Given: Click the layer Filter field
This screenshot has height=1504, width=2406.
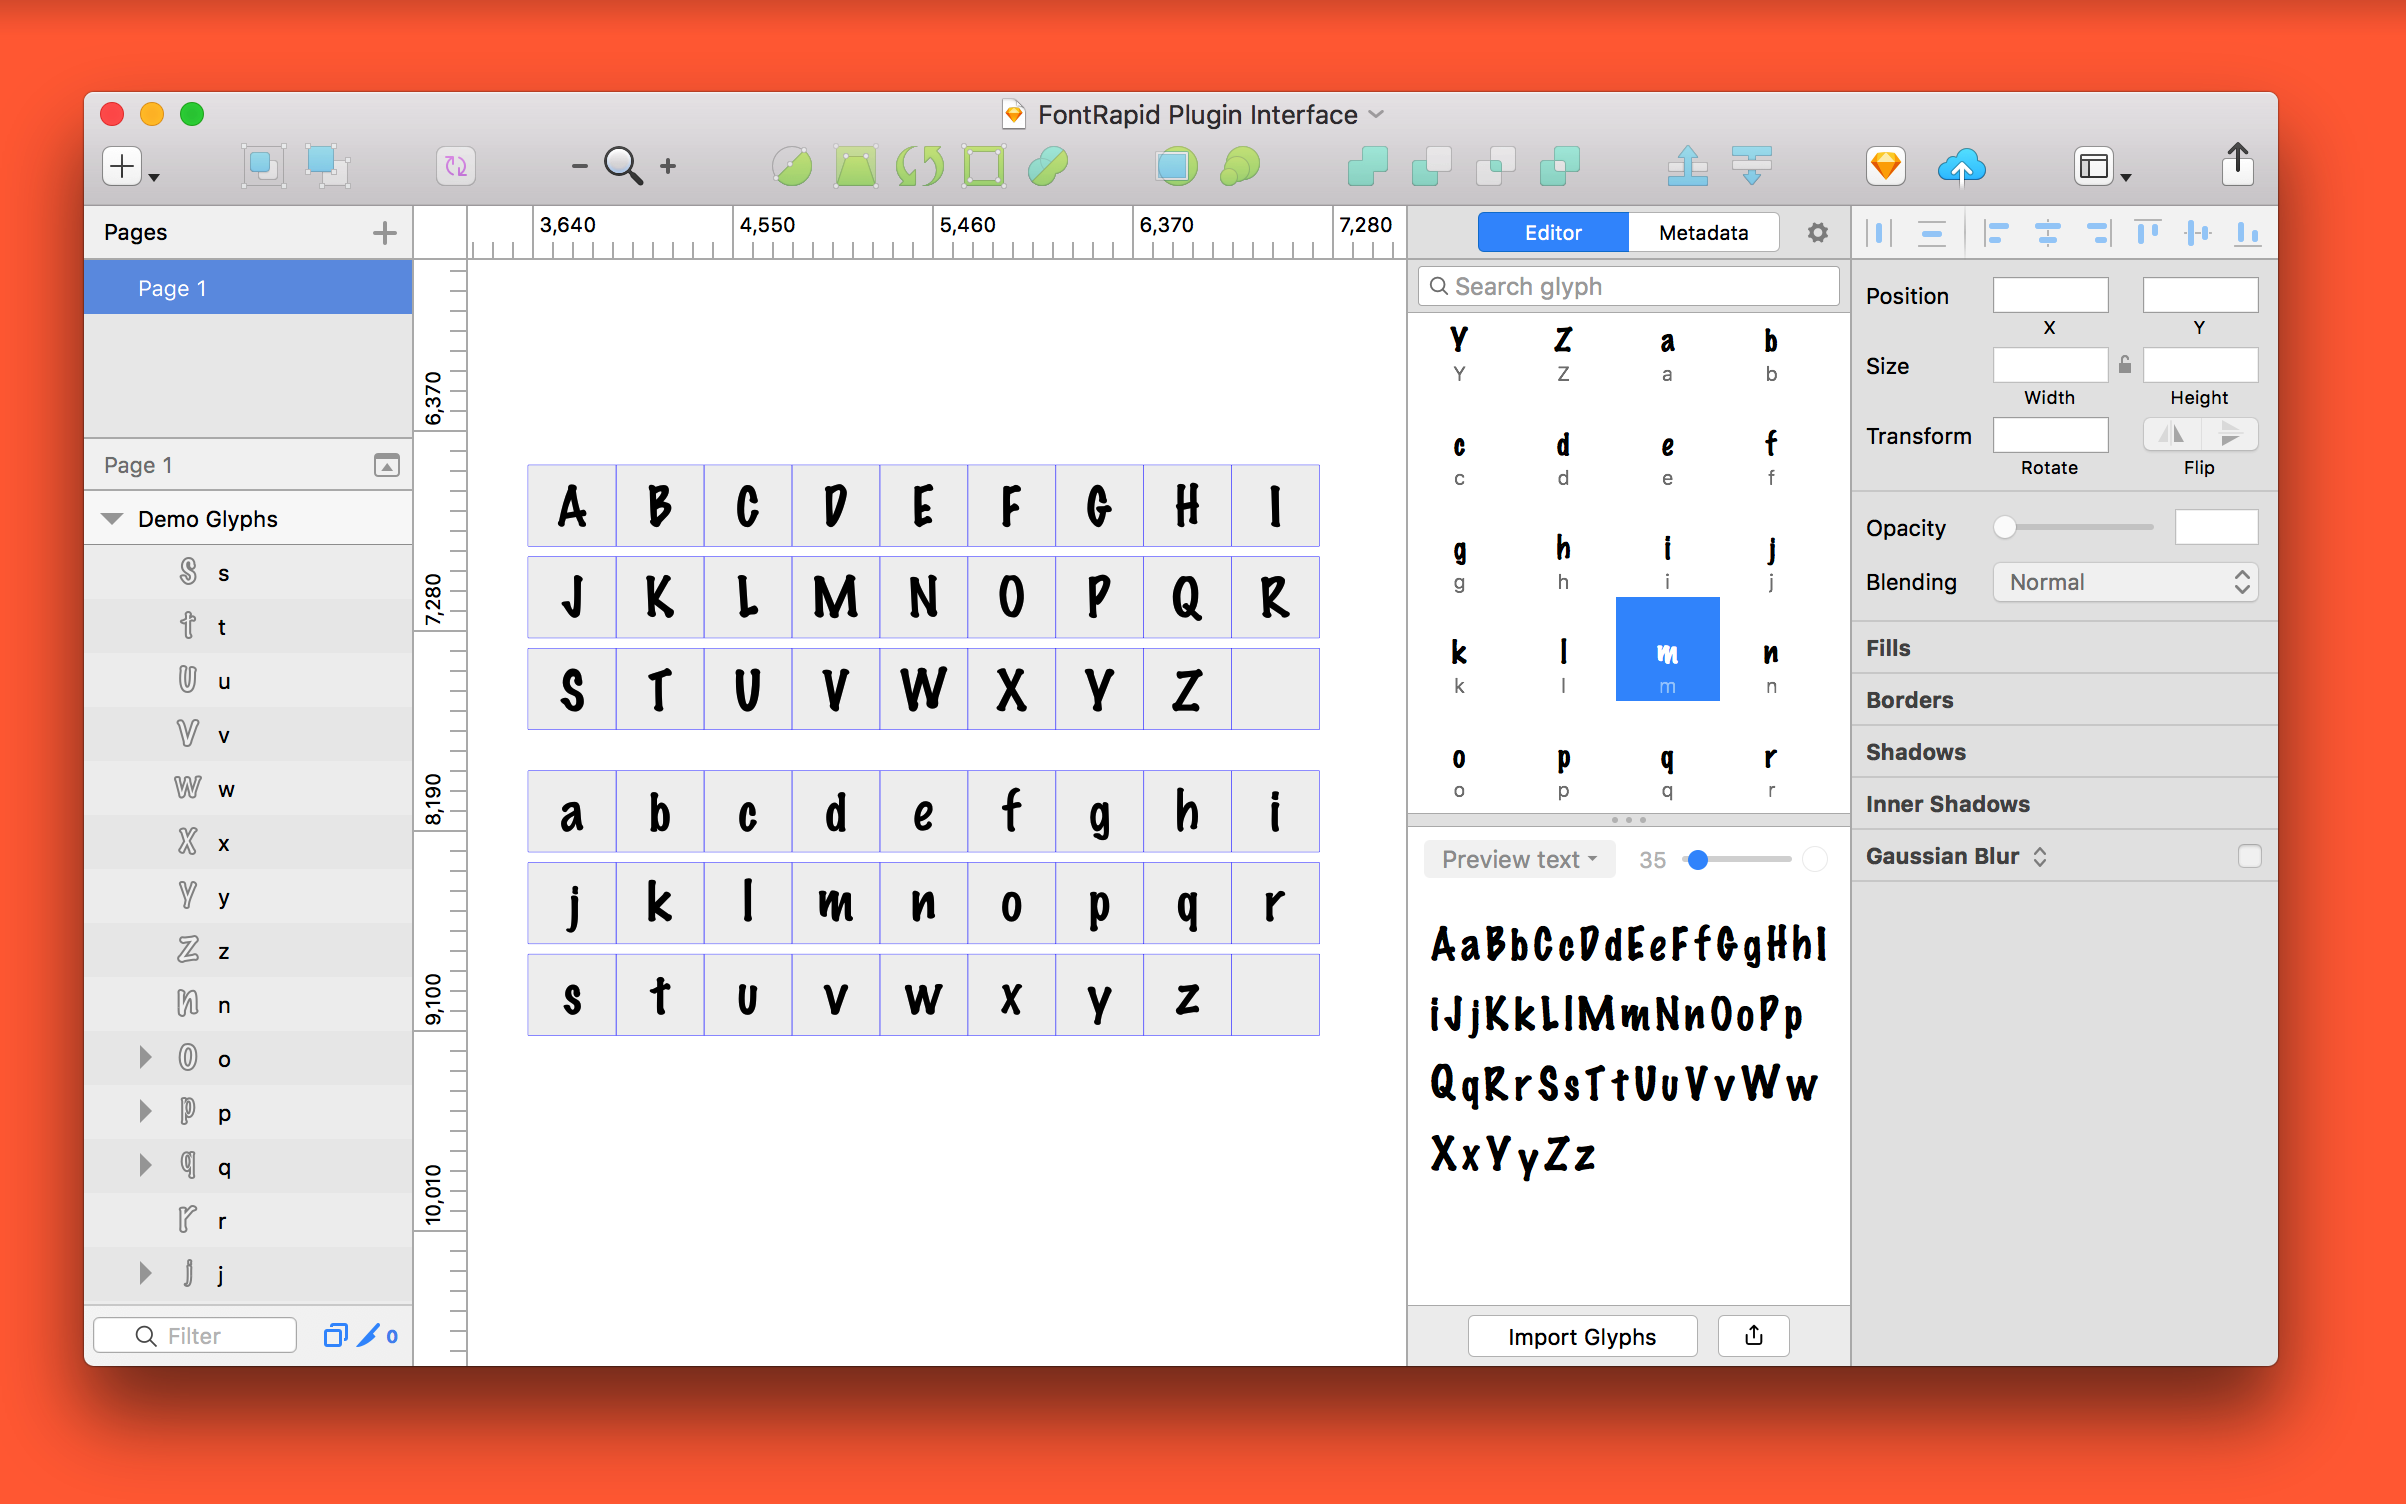Looking at the screenshot, I should [195, 1335].
